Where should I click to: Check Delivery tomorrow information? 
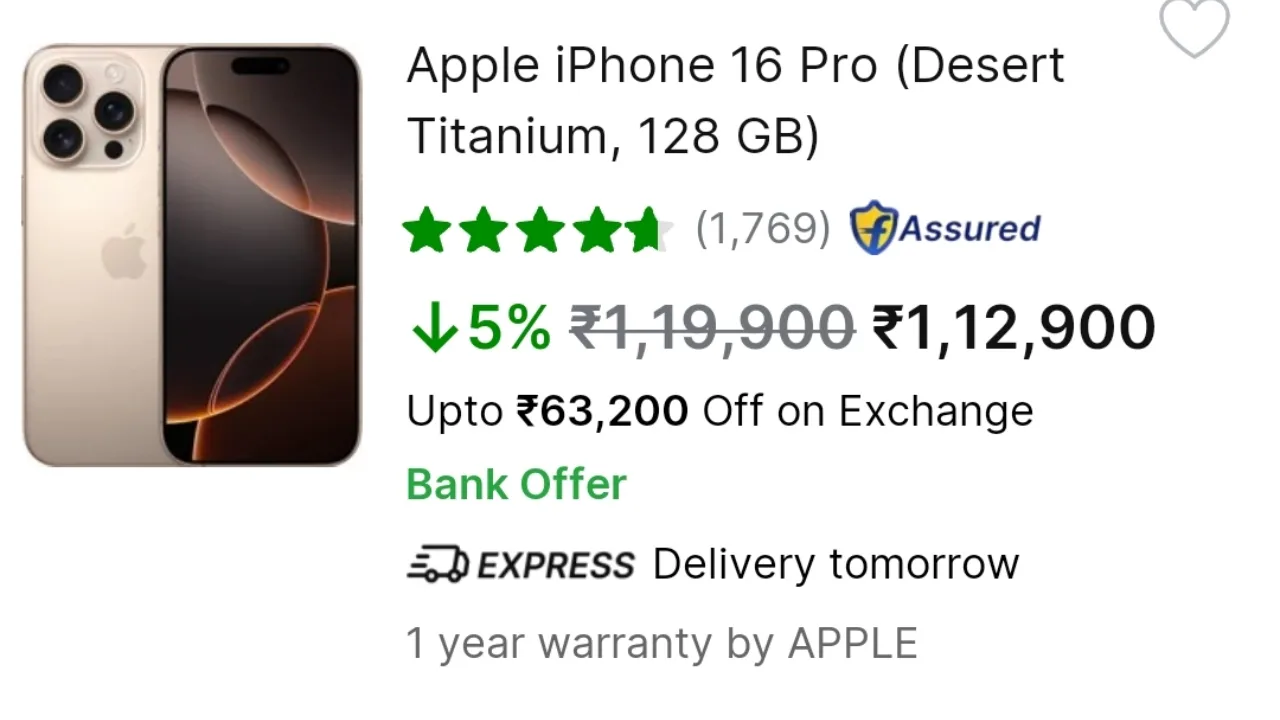coord(836,564)
